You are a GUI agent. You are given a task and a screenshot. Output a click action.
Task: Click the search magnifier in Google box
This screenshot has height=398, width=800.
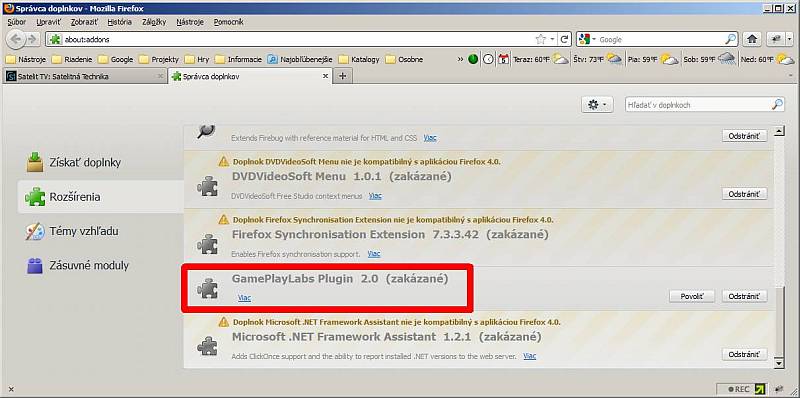click(x=731, y=39)
